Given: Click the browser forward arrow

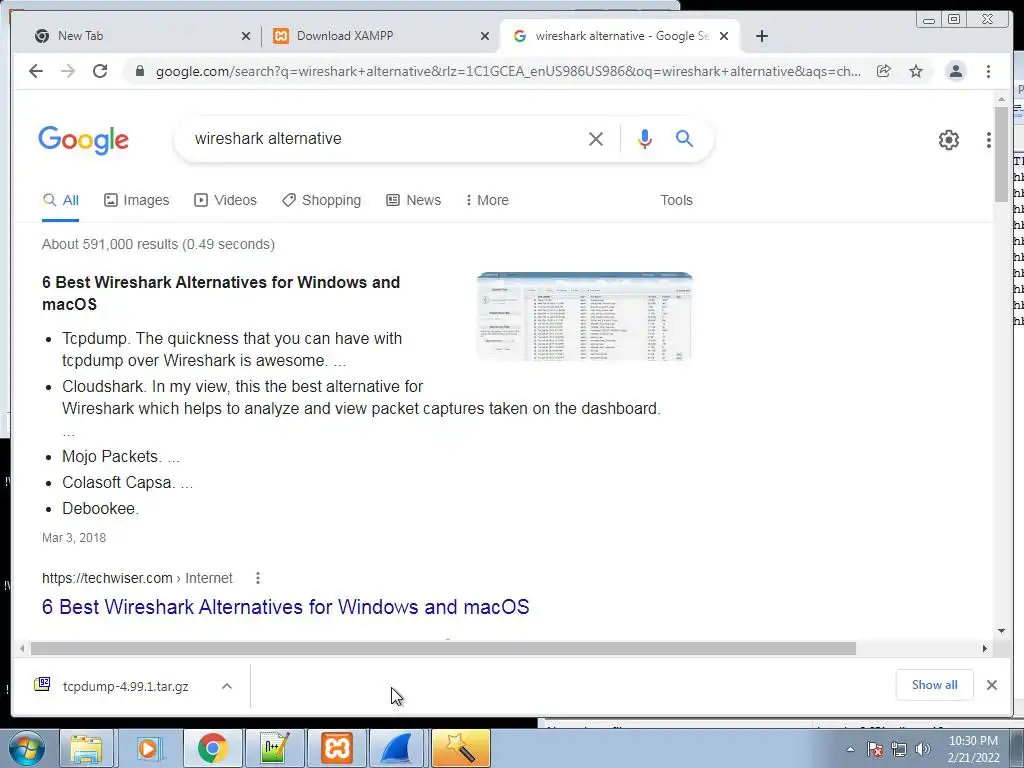Looking at the screenshot, I should [x=68, y=71].
